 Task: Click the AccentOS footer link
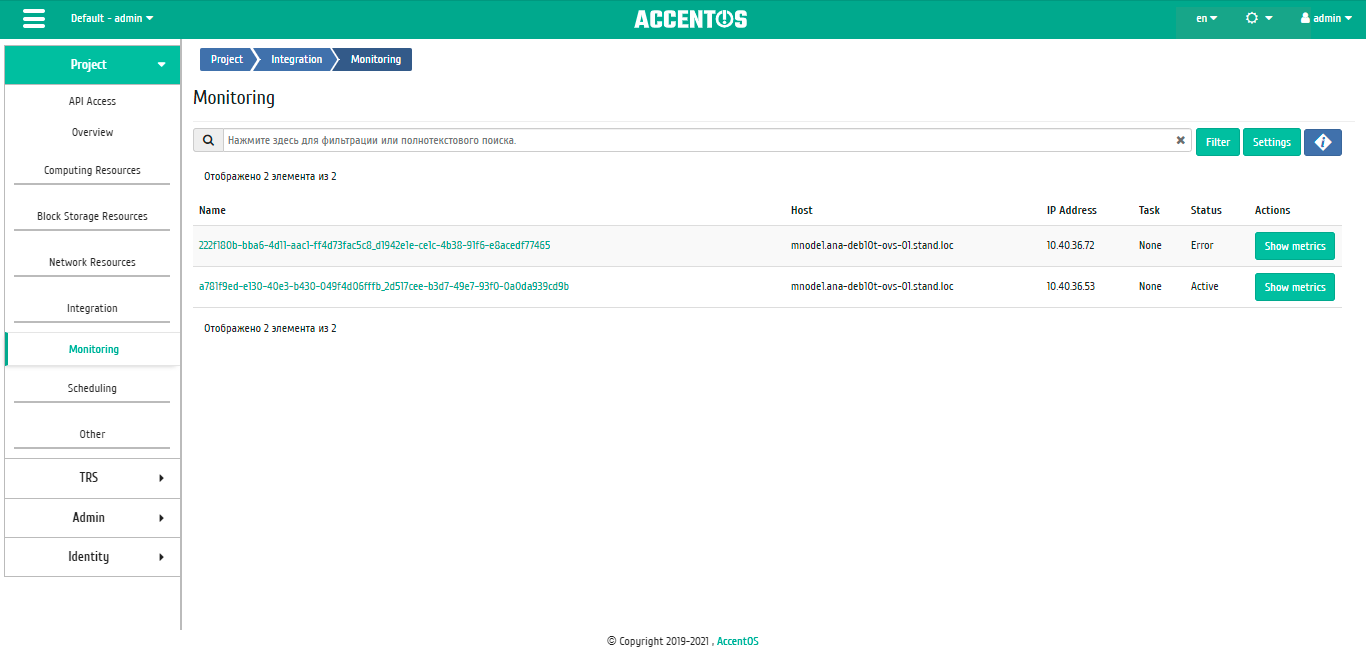point(738,641)
